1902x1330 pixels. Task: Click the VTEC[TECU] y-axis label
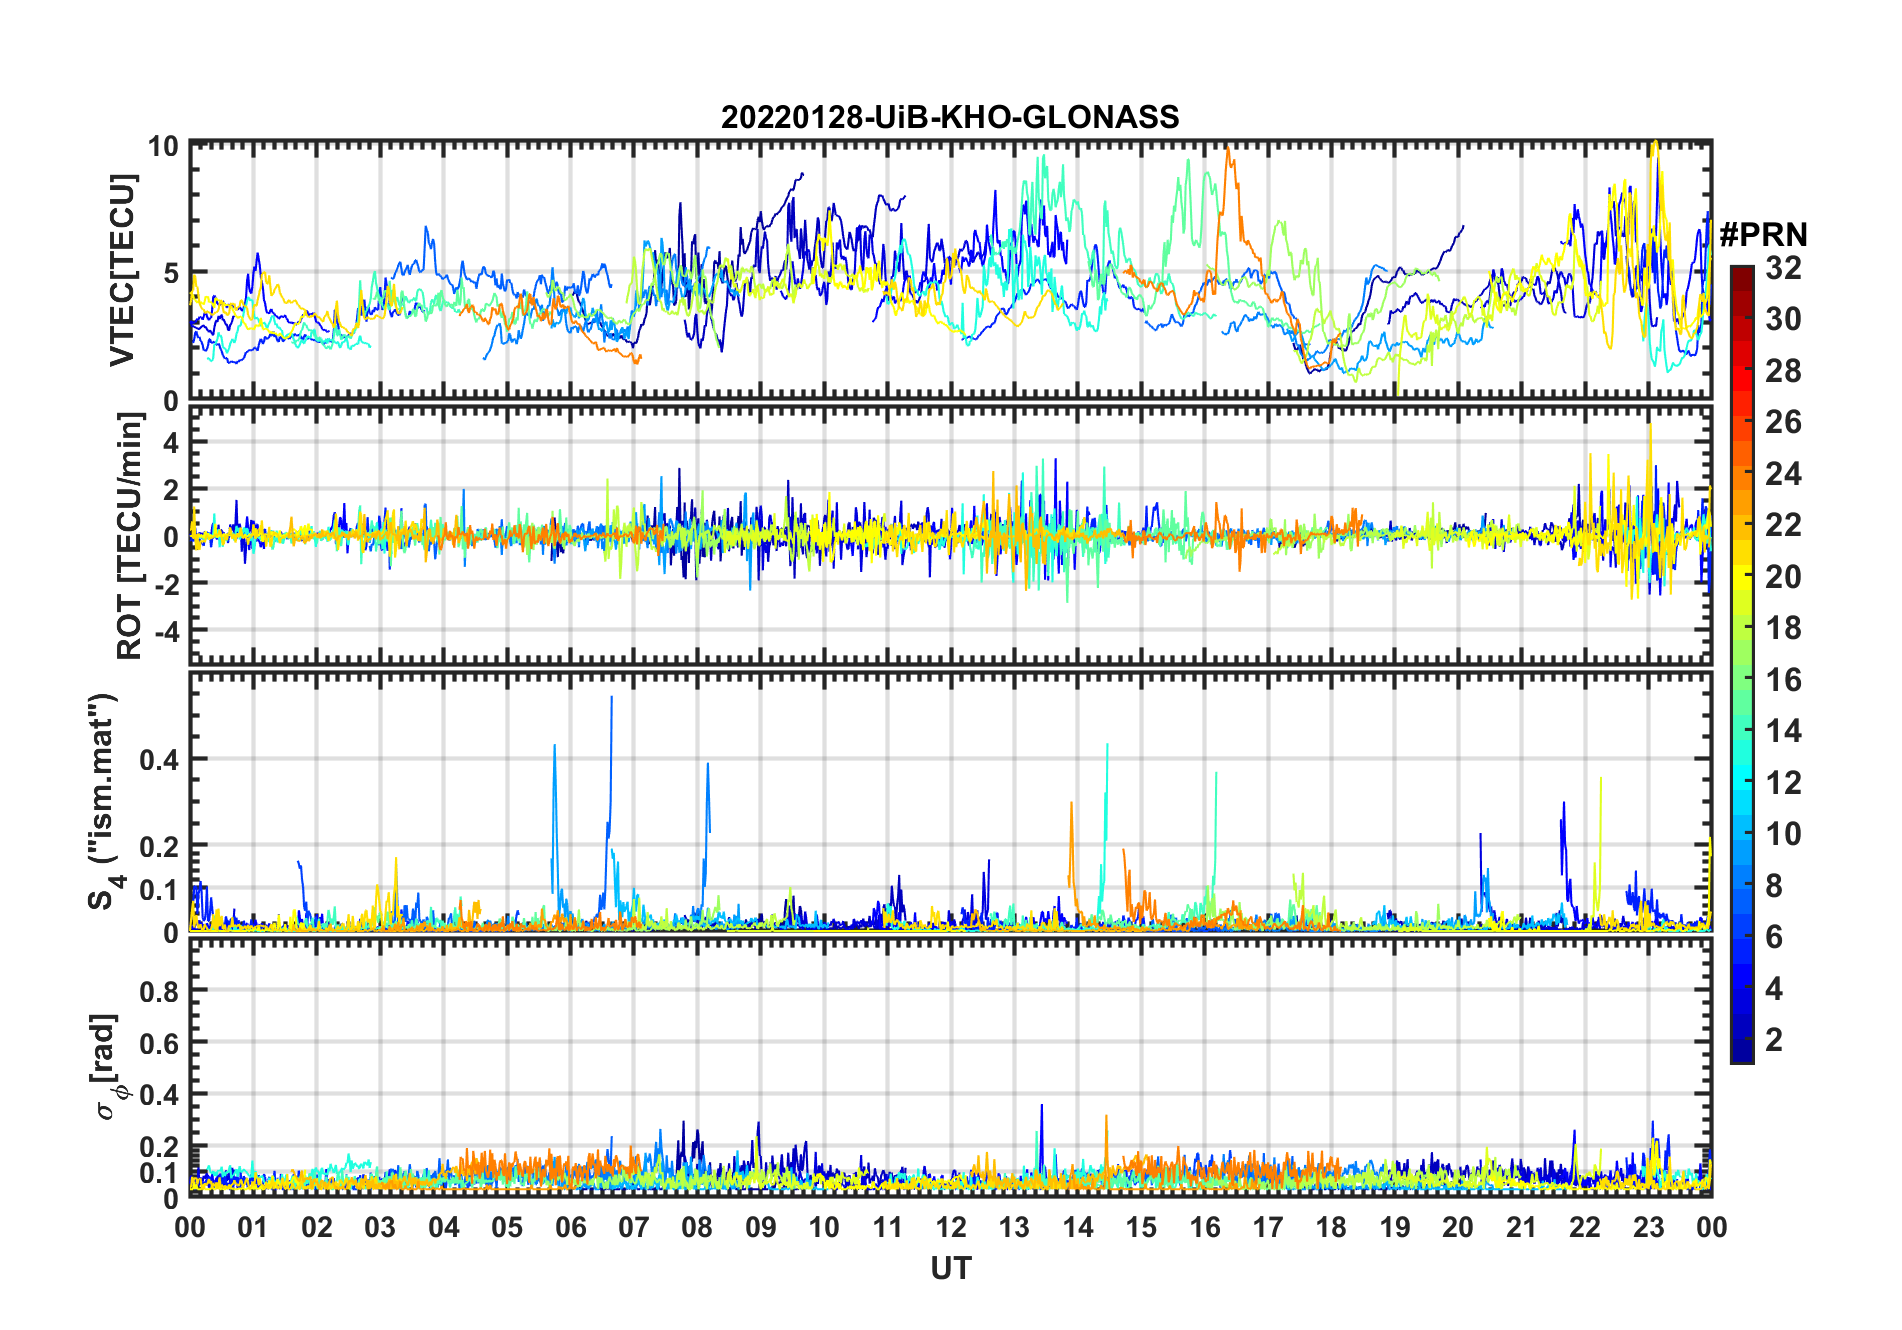(122, 270)
